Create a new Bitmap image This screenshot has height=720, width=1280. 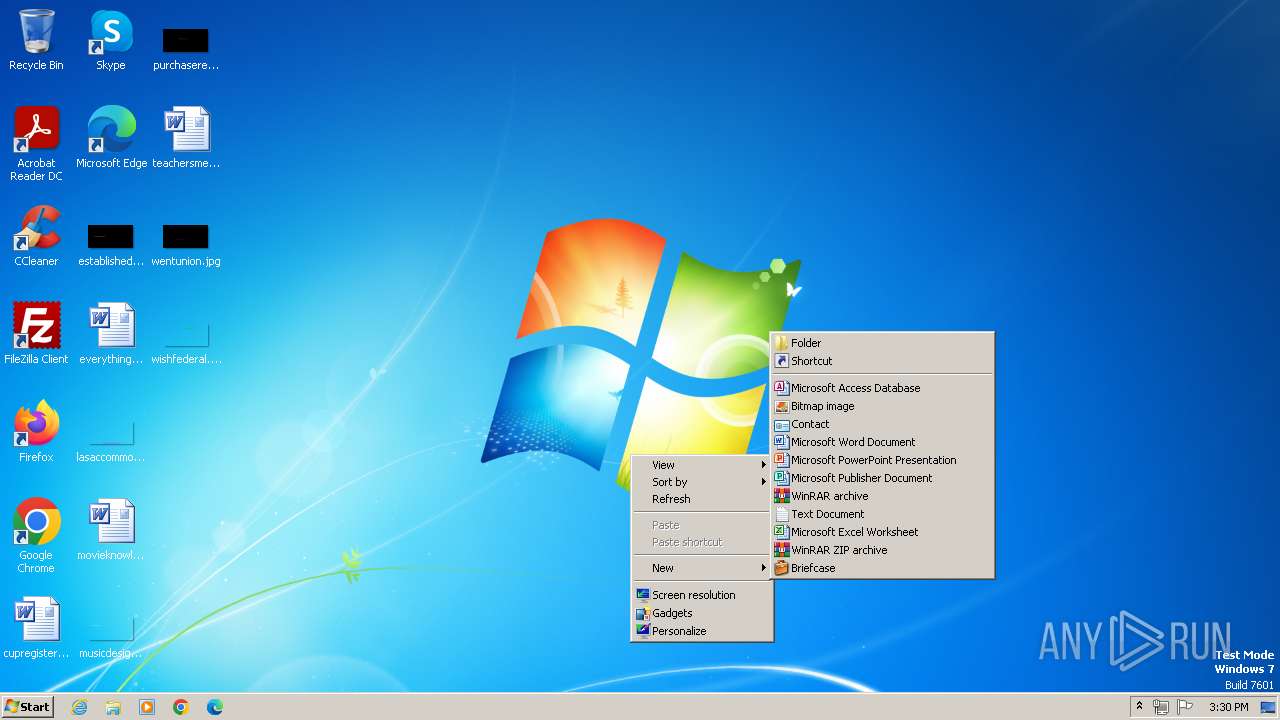882,406
